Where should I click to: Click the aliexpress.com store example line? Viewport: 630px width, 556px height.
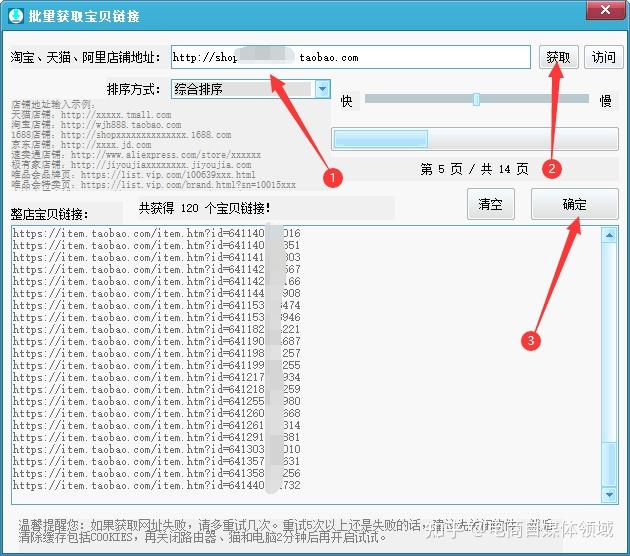point(136,155)
